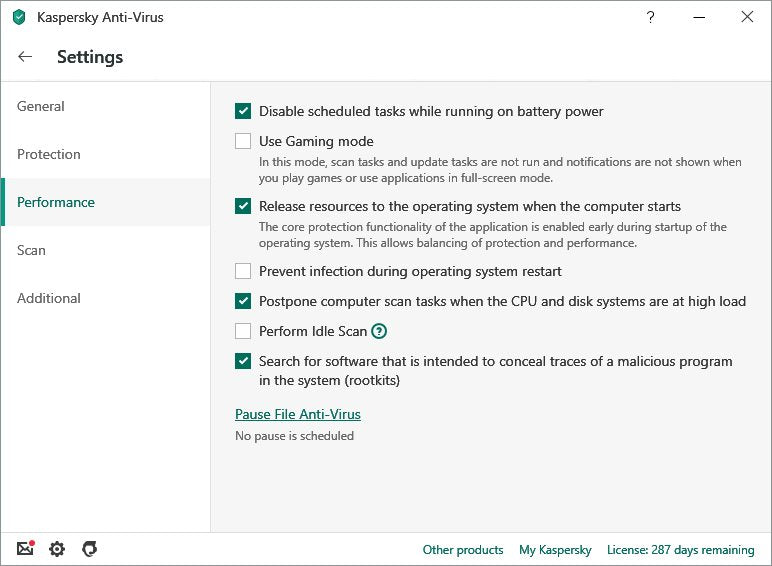Enable the Use Gaming mode checkbox
This screenshot has height=566, width=772.
click(x=243, y=141)
